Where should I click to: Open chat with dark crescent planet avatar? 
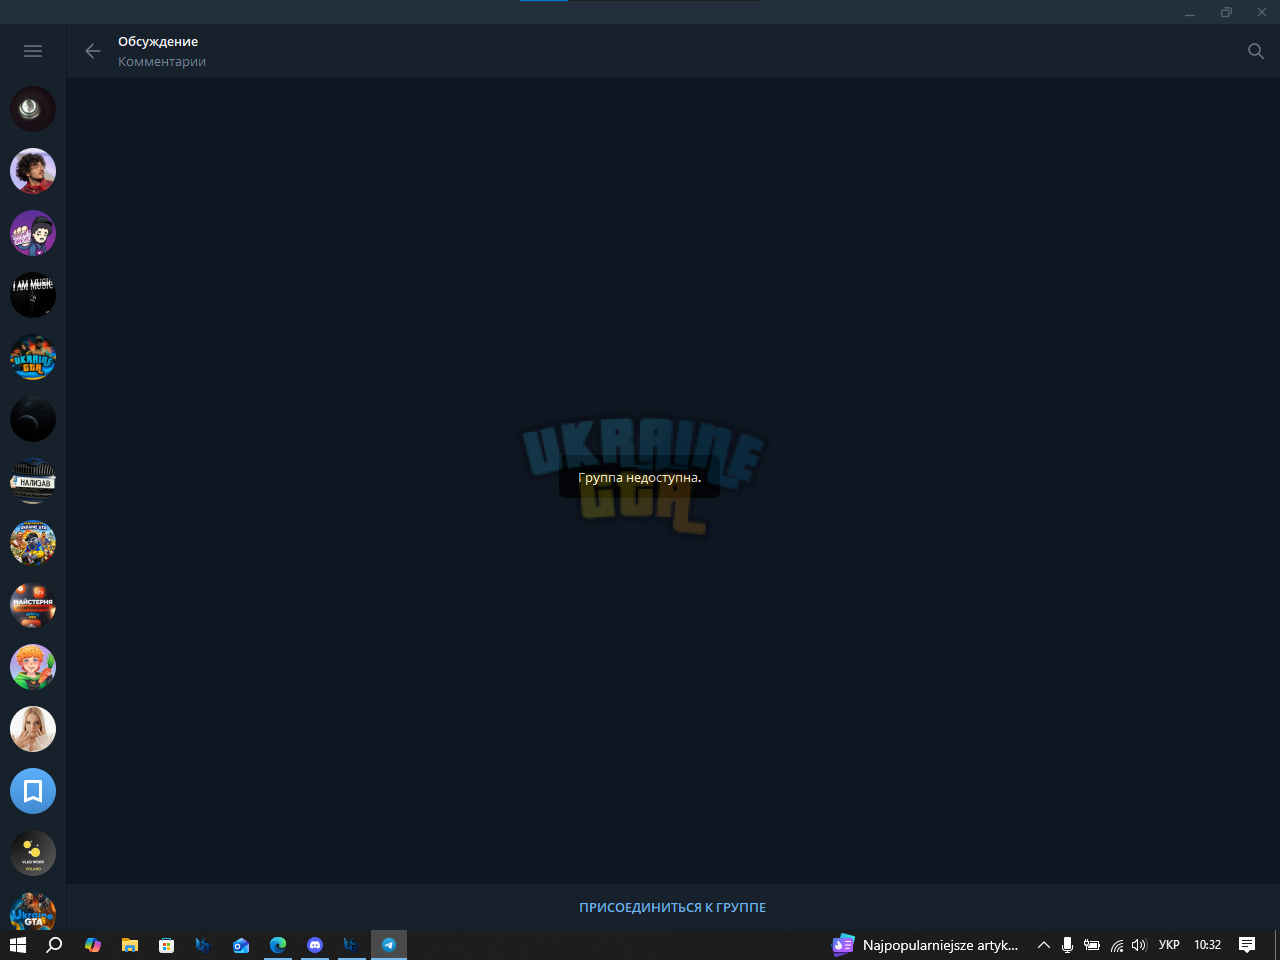(33, 419)
